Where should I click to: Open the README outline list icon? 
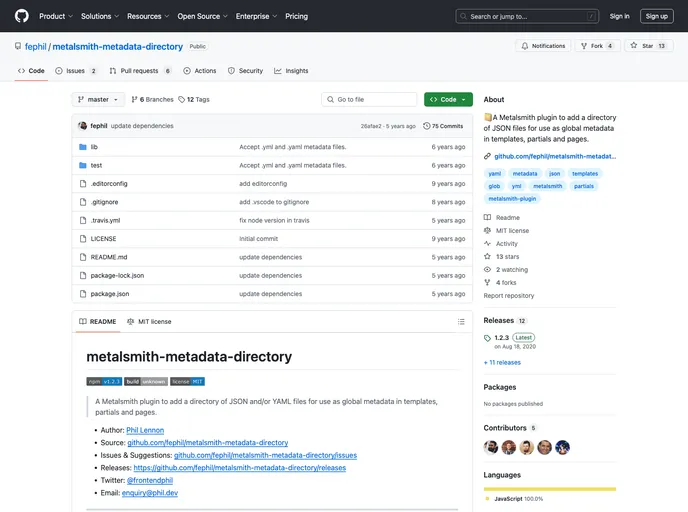(461, 322)
